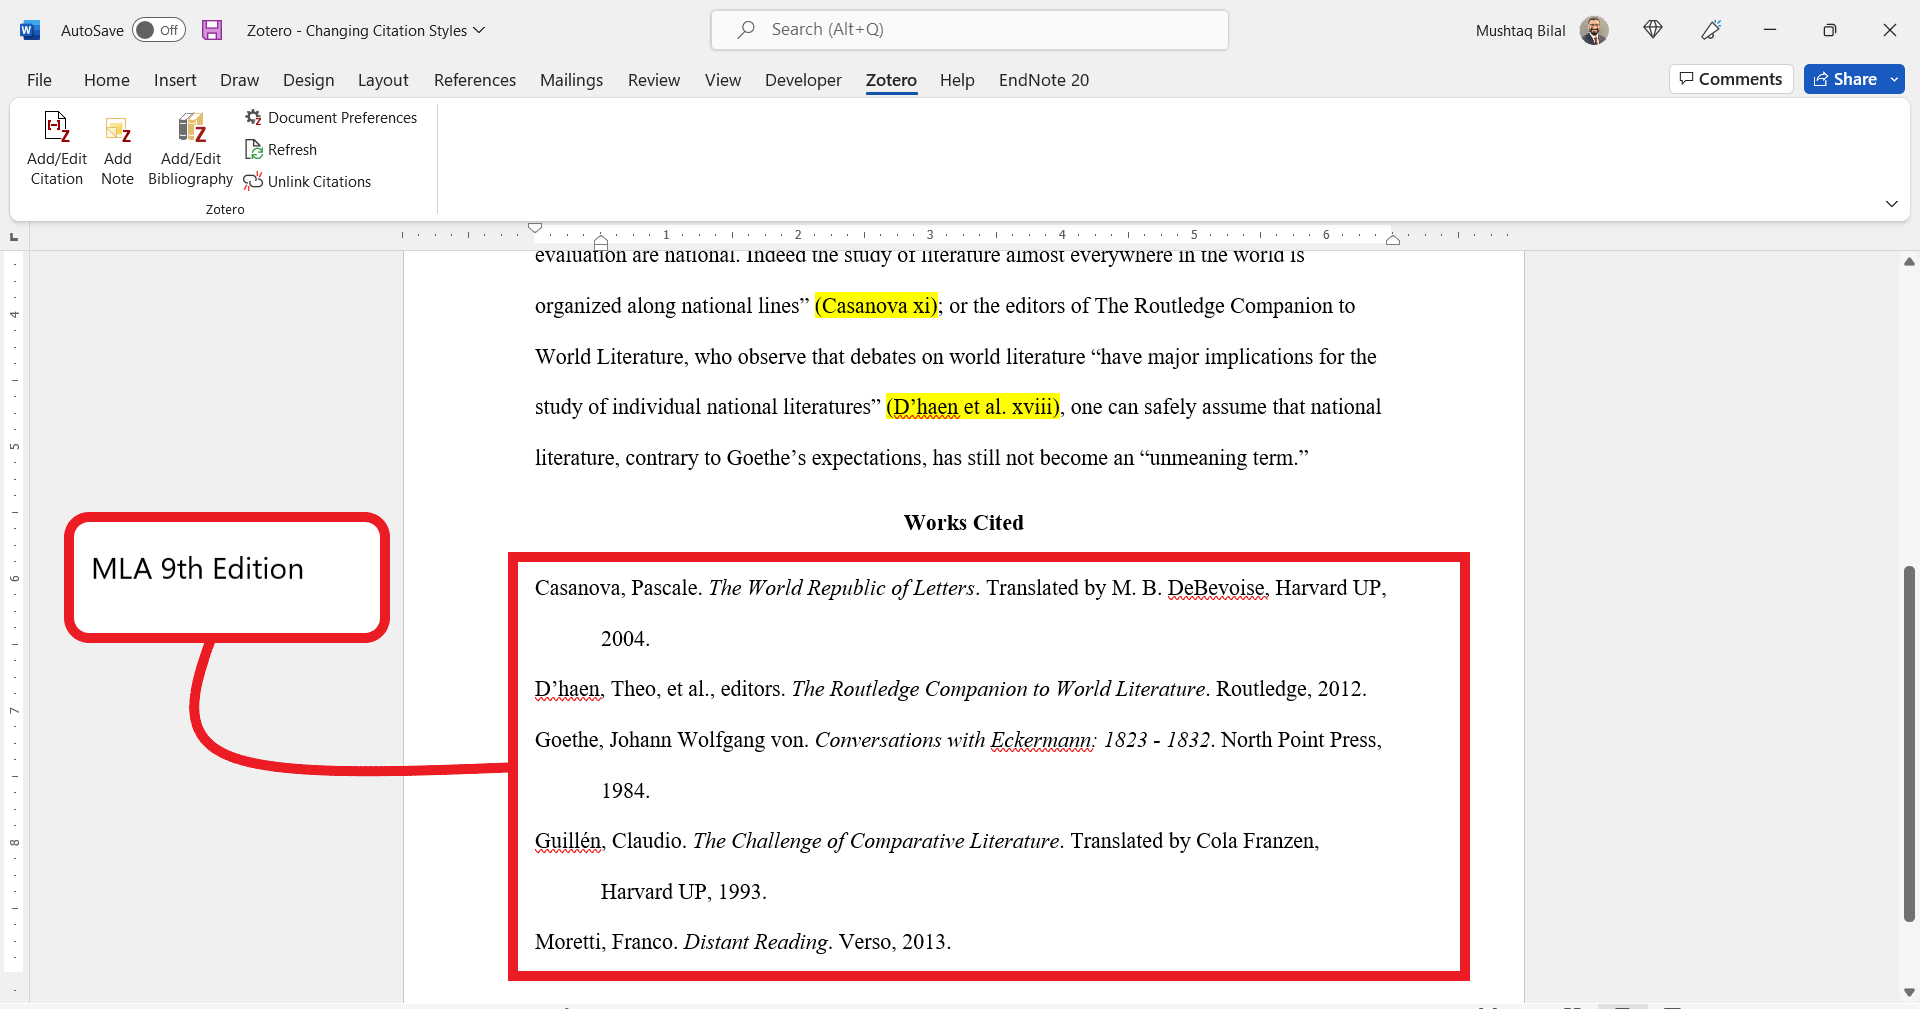Collapse the ribbon with the chevron

(1891, 203)
